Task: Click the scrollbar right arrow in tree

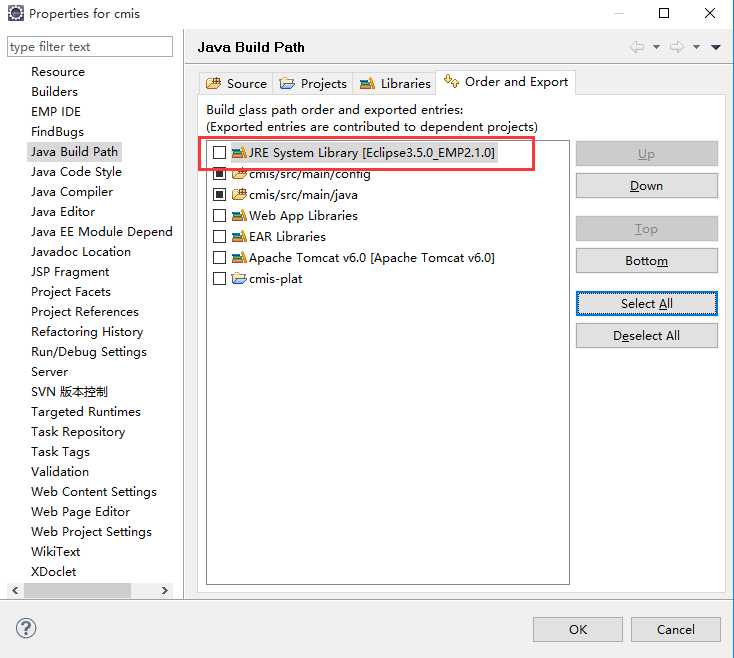Action: (165, 590)
